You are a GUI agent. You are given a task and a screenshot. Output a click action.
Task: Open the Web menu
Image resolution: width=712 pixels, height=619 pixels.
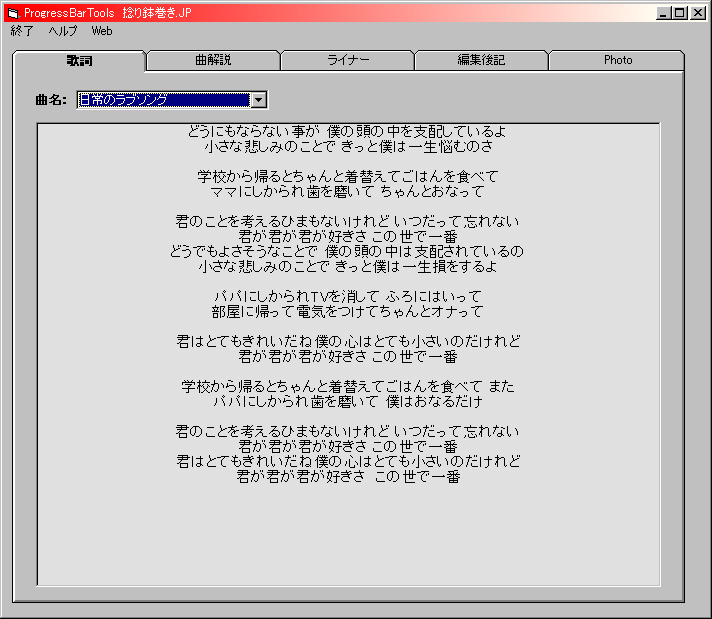(102, 31)
